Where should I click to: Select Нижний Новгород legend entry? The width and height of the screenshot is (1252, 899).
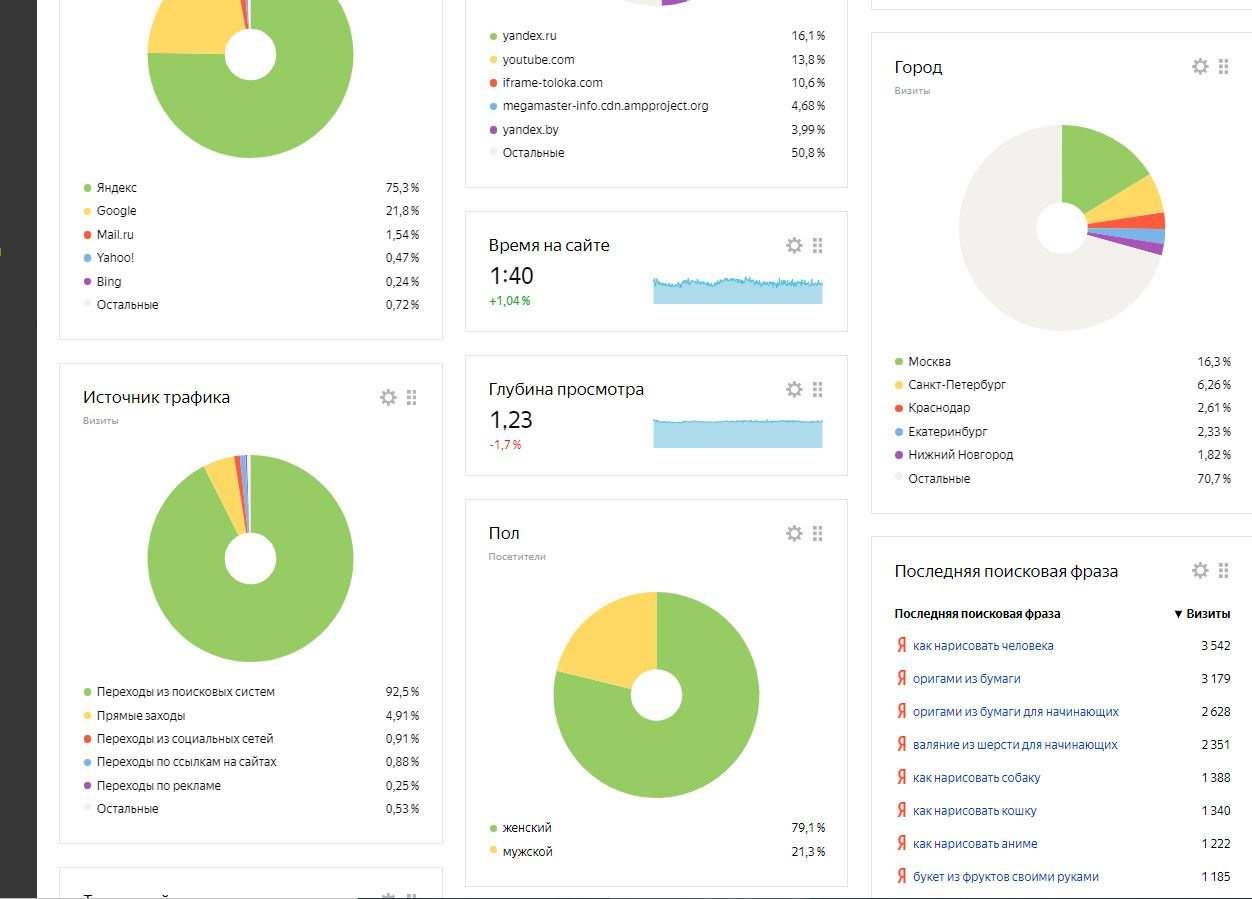tap(960, 455)
